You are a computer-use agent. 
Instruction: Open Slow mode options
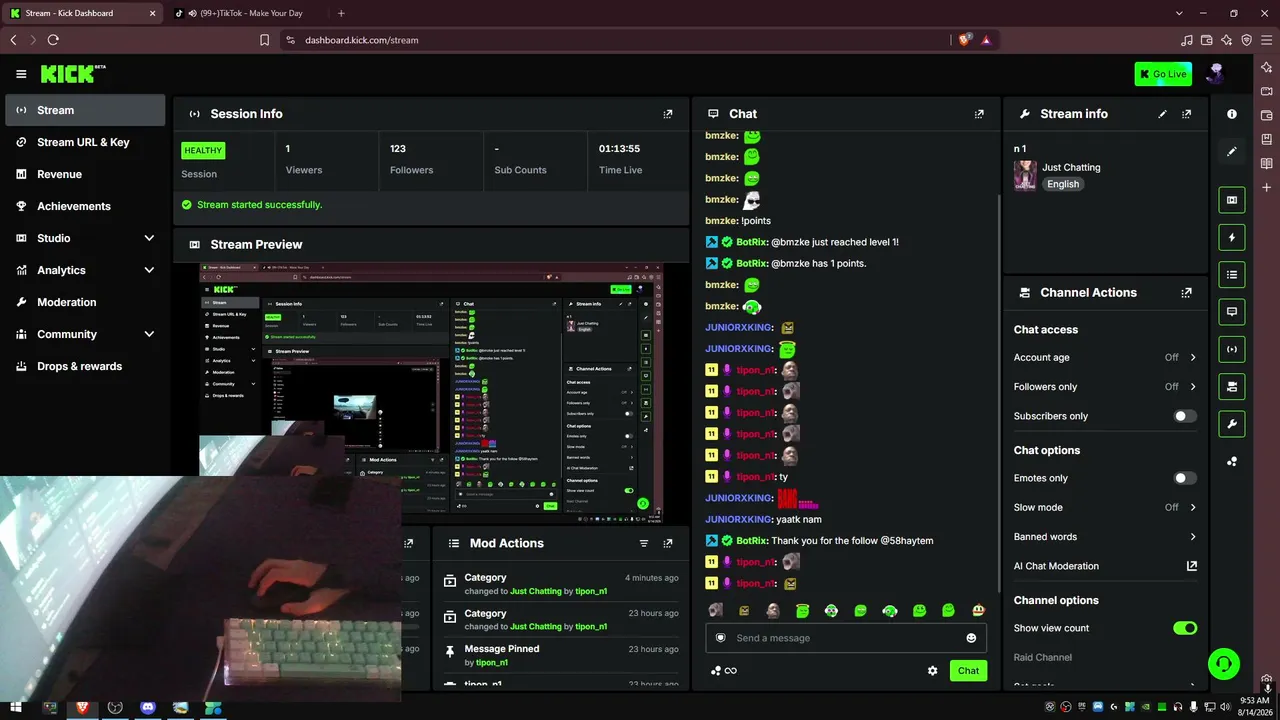pos(1105,508)
